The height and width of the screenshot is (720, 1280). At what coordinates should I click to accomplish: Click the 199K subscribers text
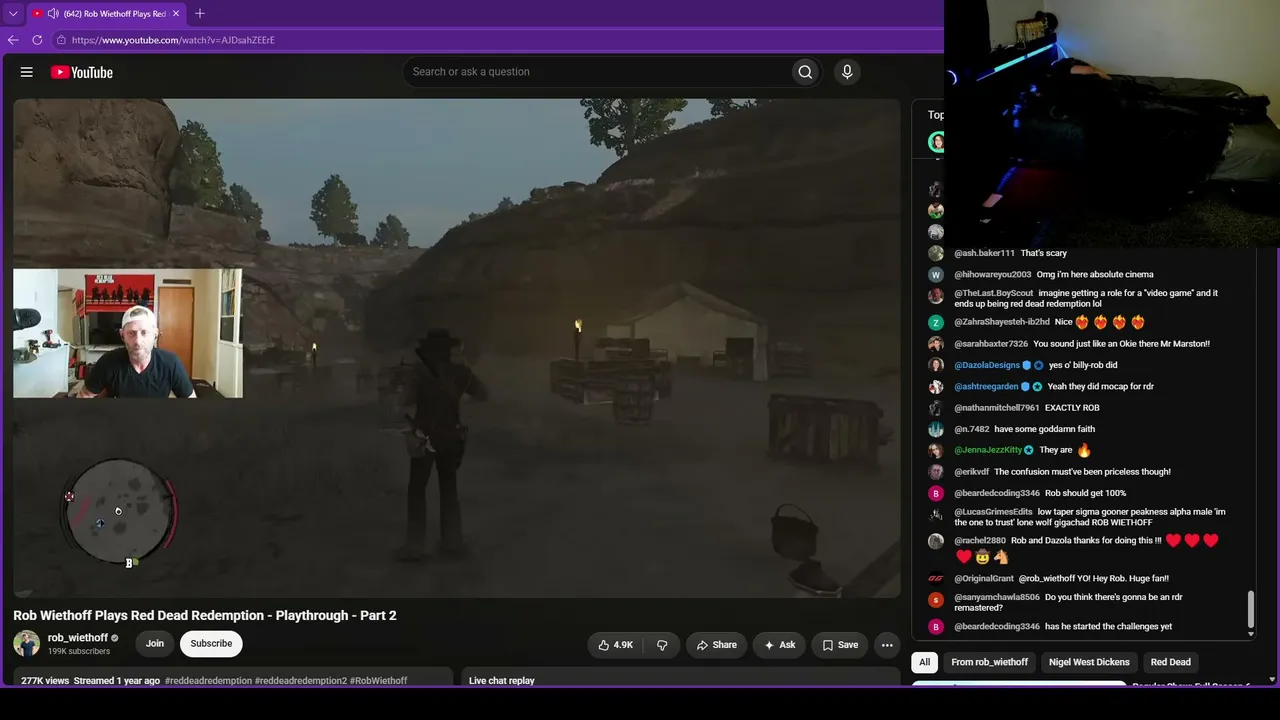[79, 652]
